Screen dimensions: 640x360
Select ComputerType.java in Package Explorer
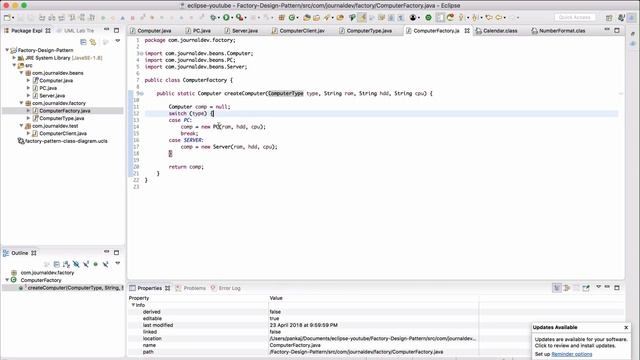62,118
